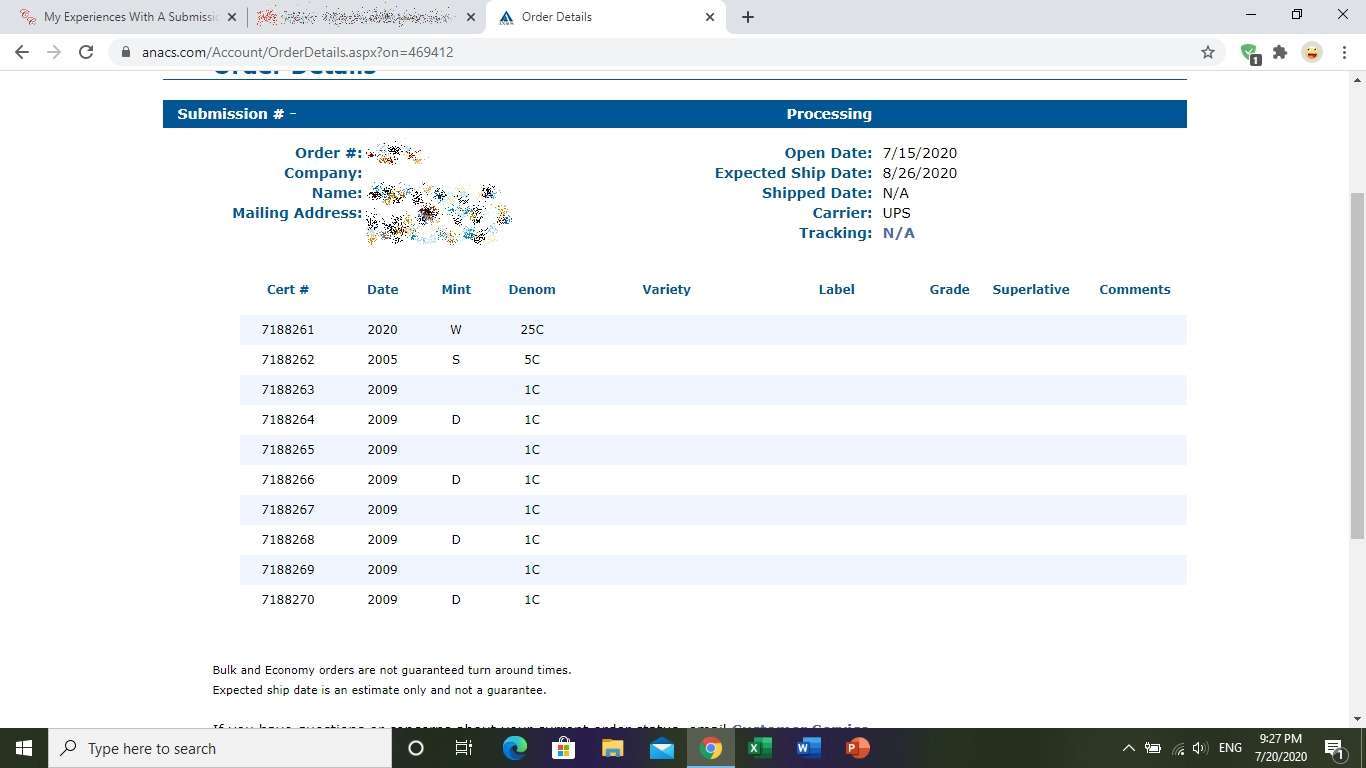The height and width of the screenshot is (768, 1366).
Task: Click the Superlative column header
Action: (x=1031, y=289)
